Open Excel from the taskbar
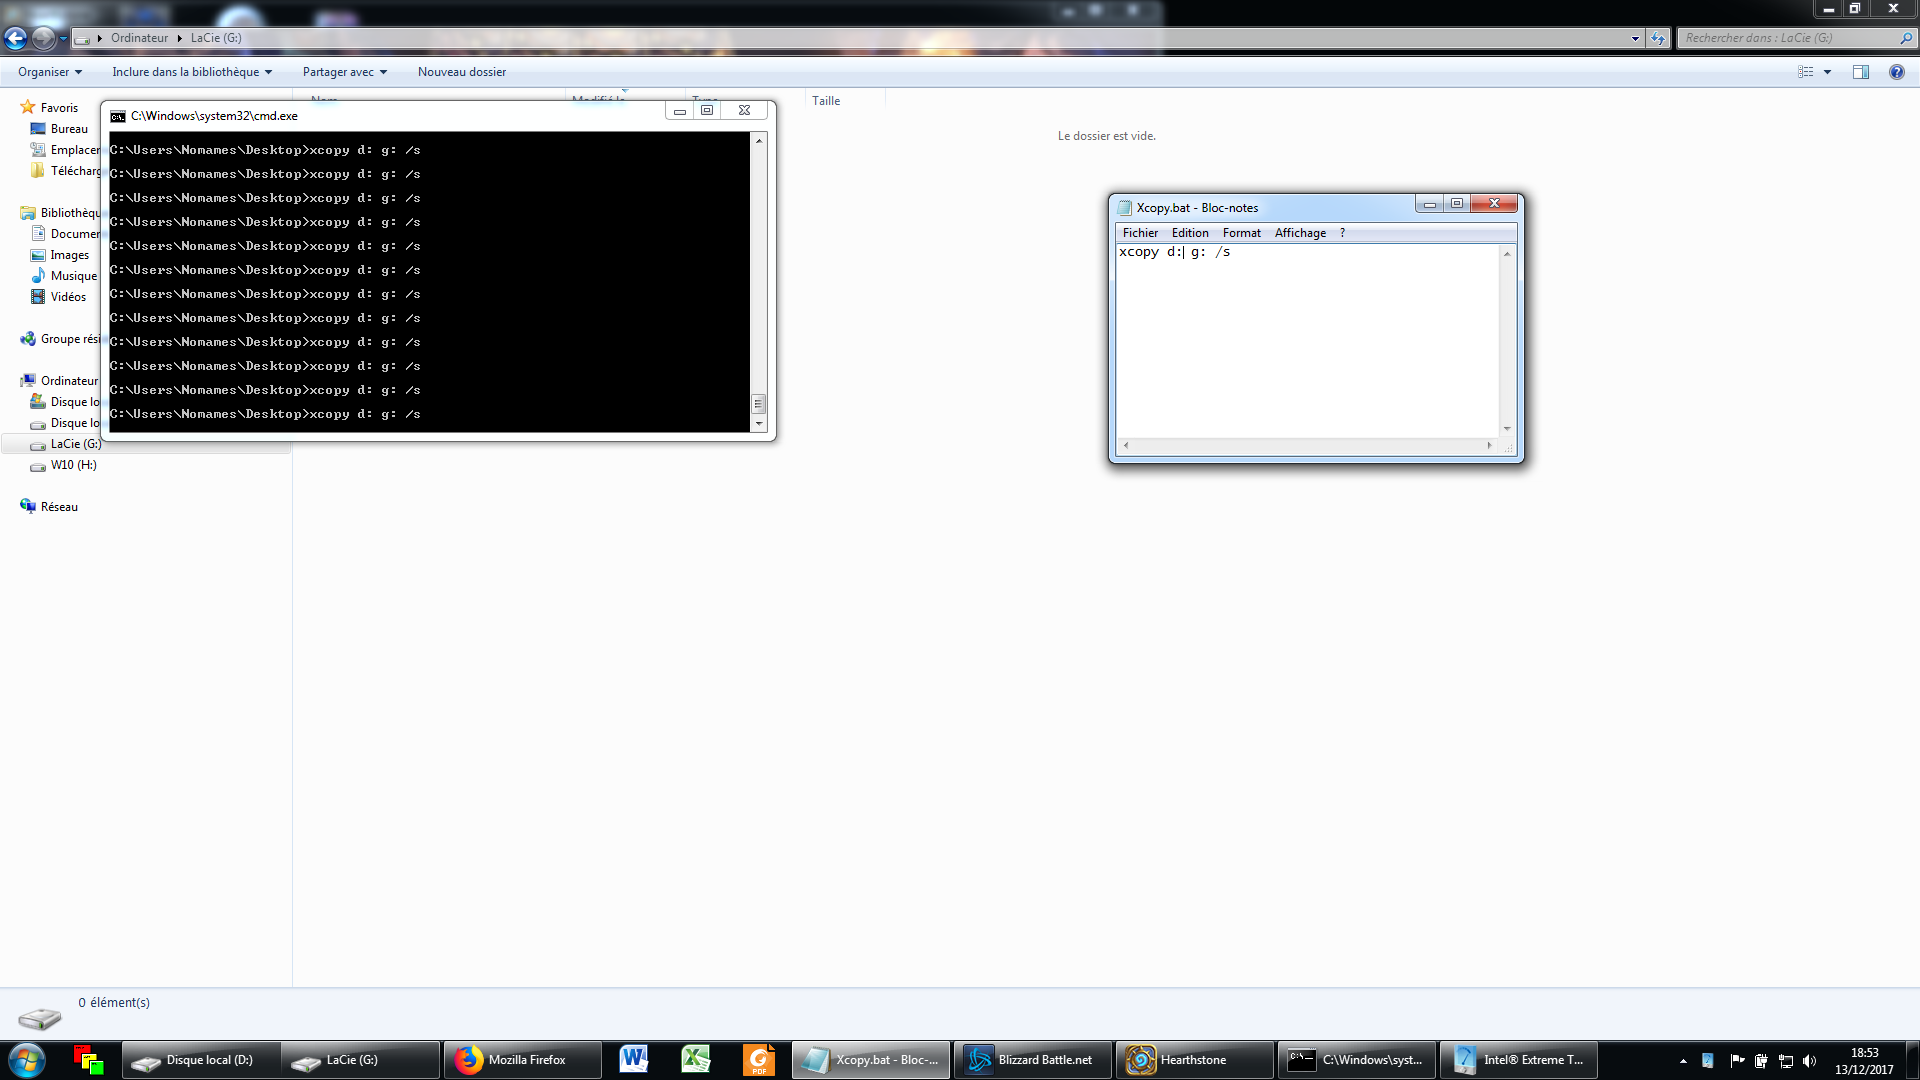The width and height of the screenshot is (1920, 1080). click(x=696, y=1060)
